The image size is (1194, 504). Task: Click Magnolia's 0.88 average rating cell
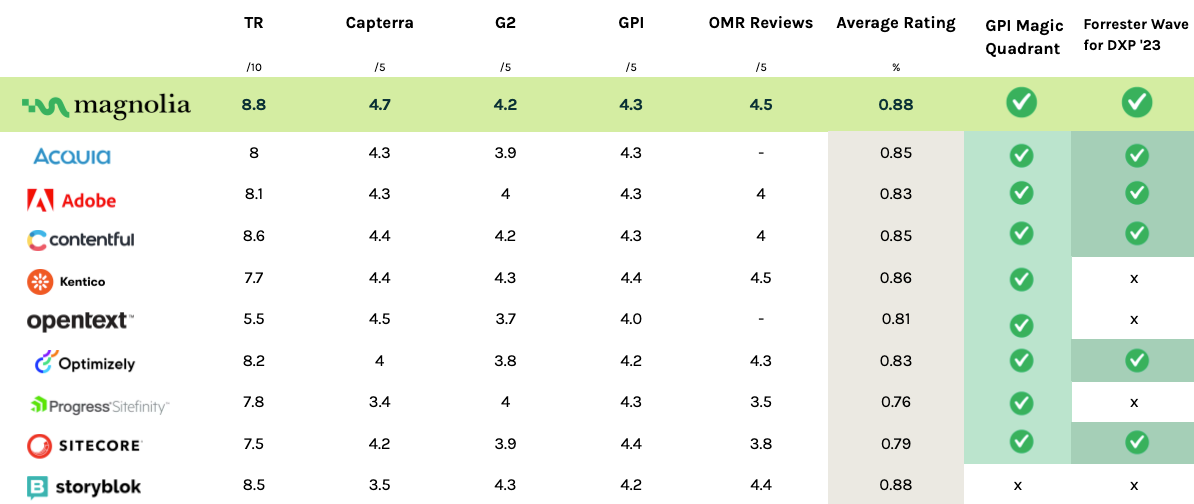[x=895, y=104]
